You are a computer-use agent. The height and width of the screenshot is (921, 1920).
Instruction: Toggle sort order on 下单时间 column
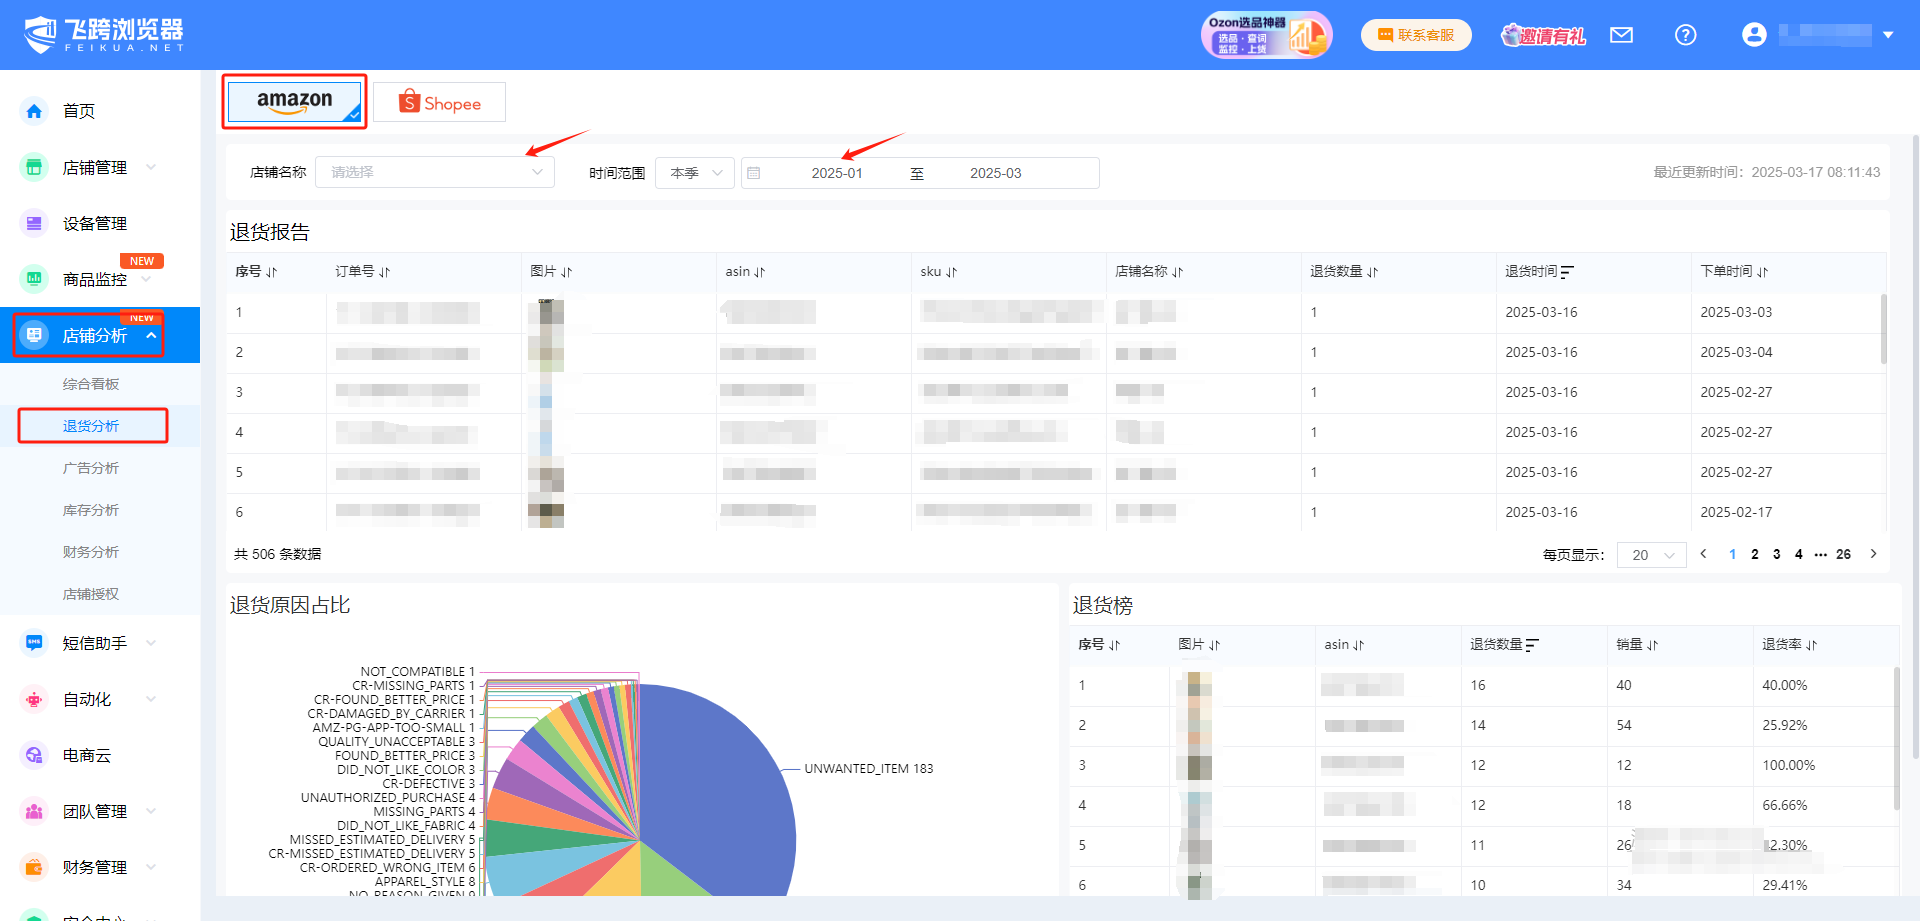[x=1762, y=272]
